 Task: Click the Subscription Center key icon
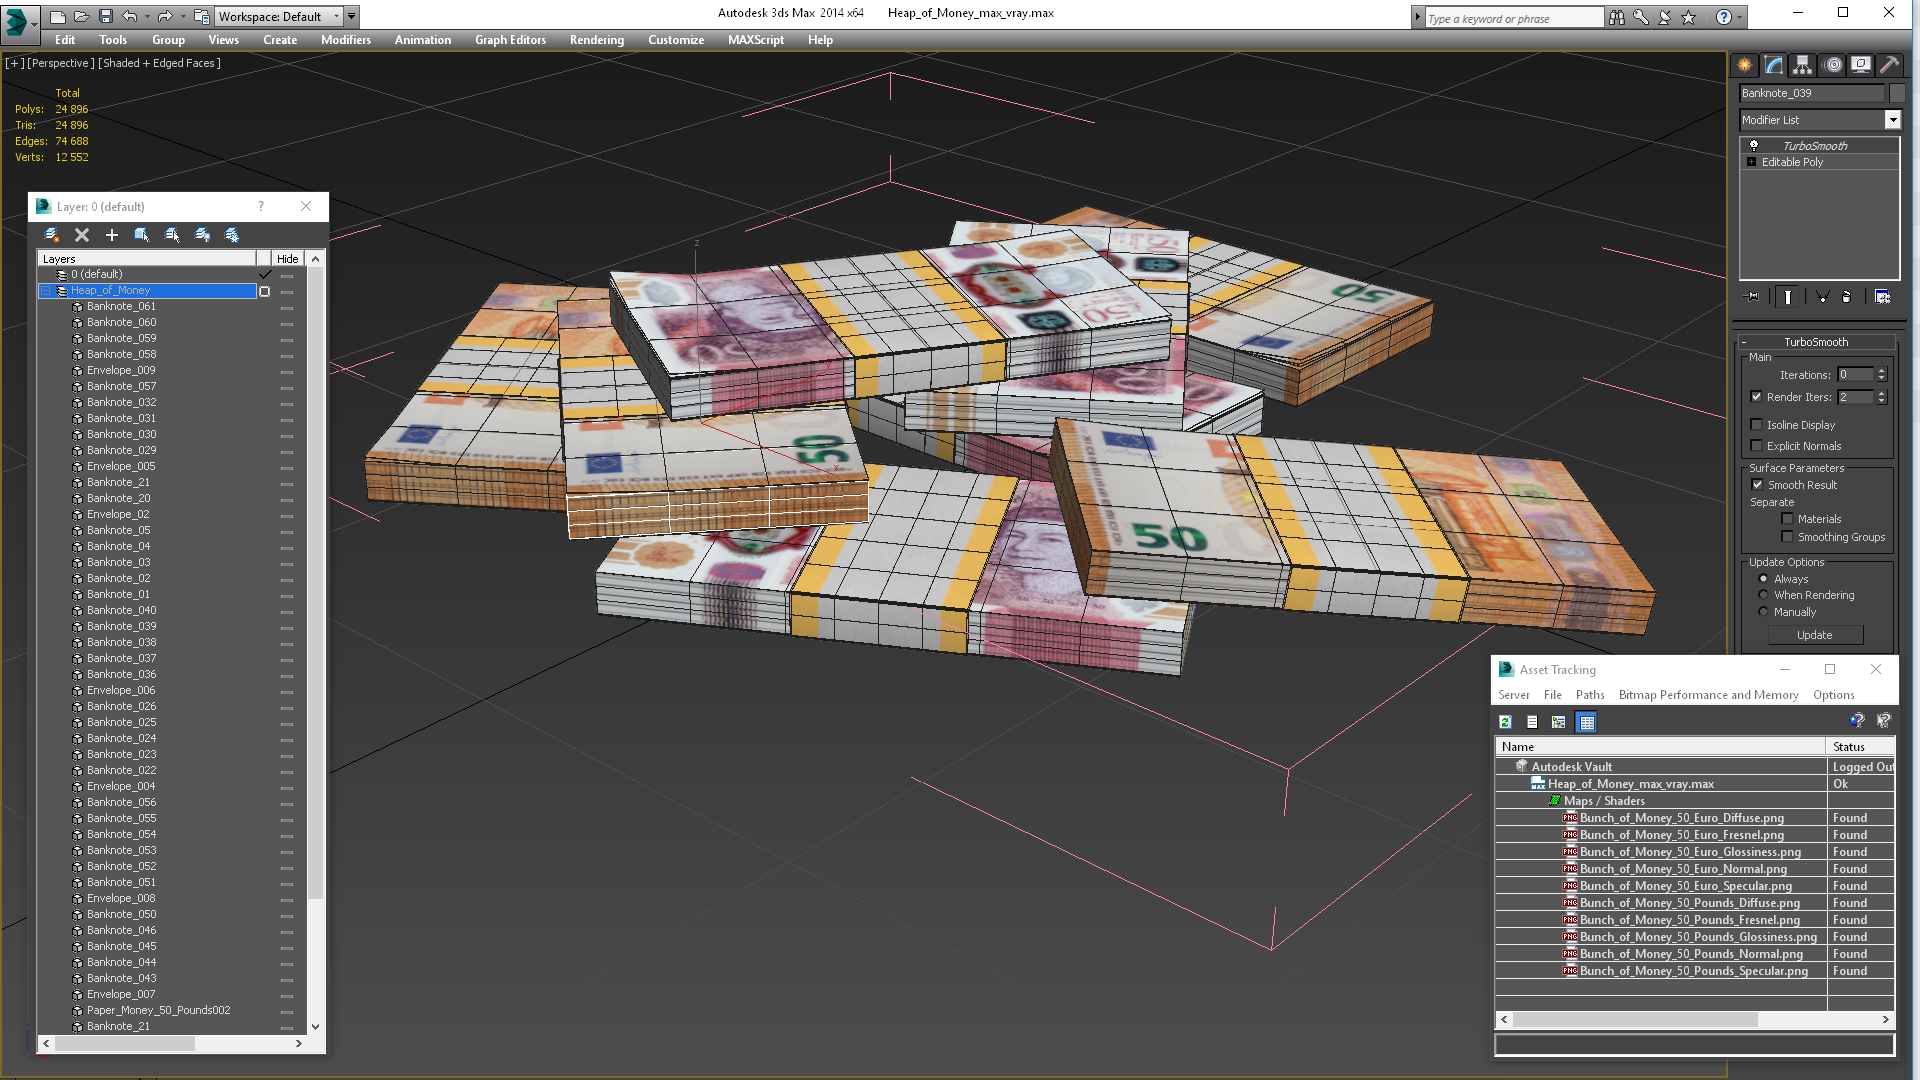pos(1641,17)
